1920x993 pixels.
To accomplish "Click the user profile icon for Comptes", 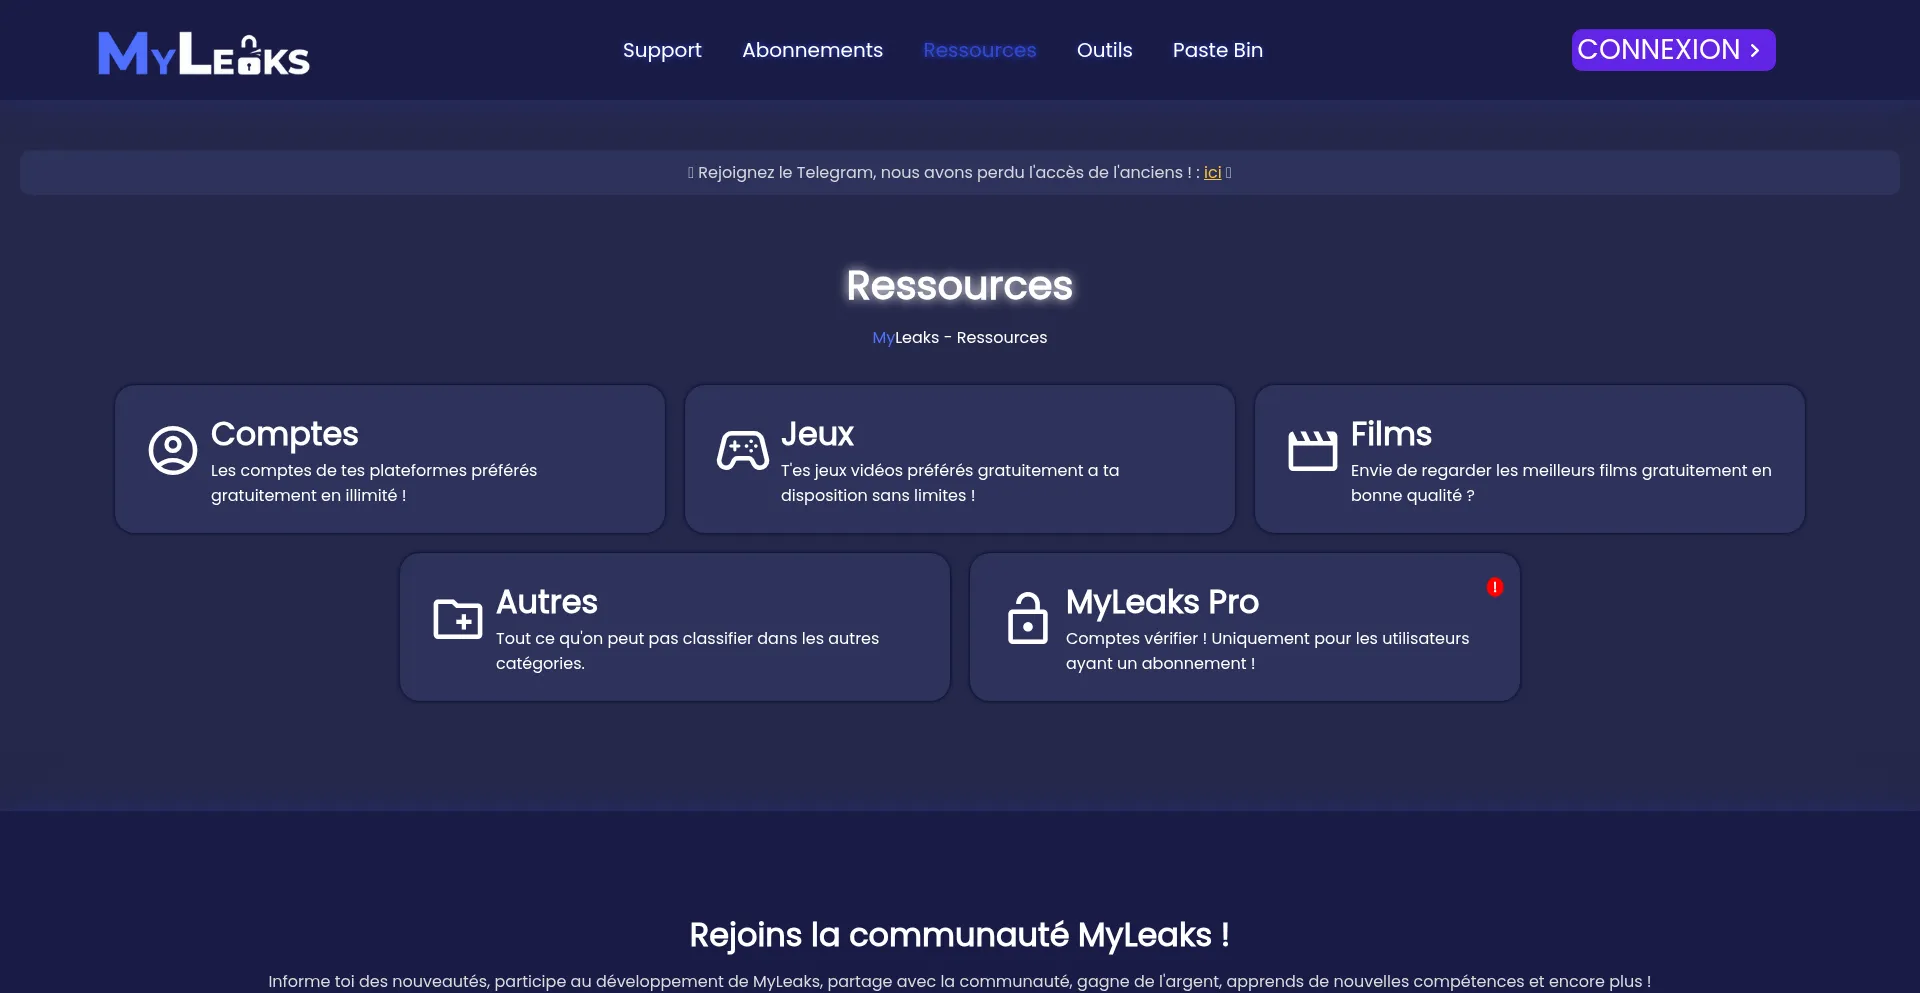I will 173,451.
